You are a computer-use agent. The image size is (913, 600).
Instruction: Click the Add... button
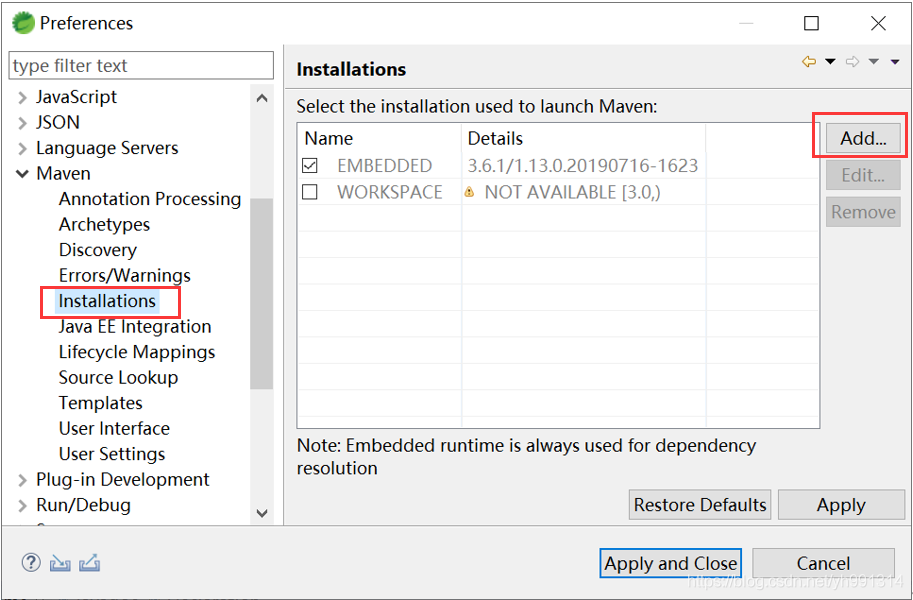pos(863,139)
